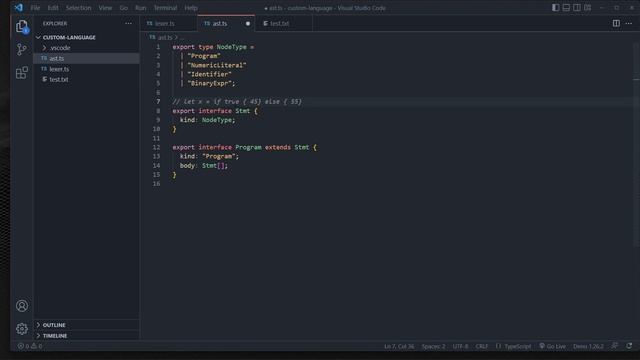The width and height of the screenshot is (640, 360).
Task: Open lexer.ts from the file explorer
Action: tap(86, 69)
